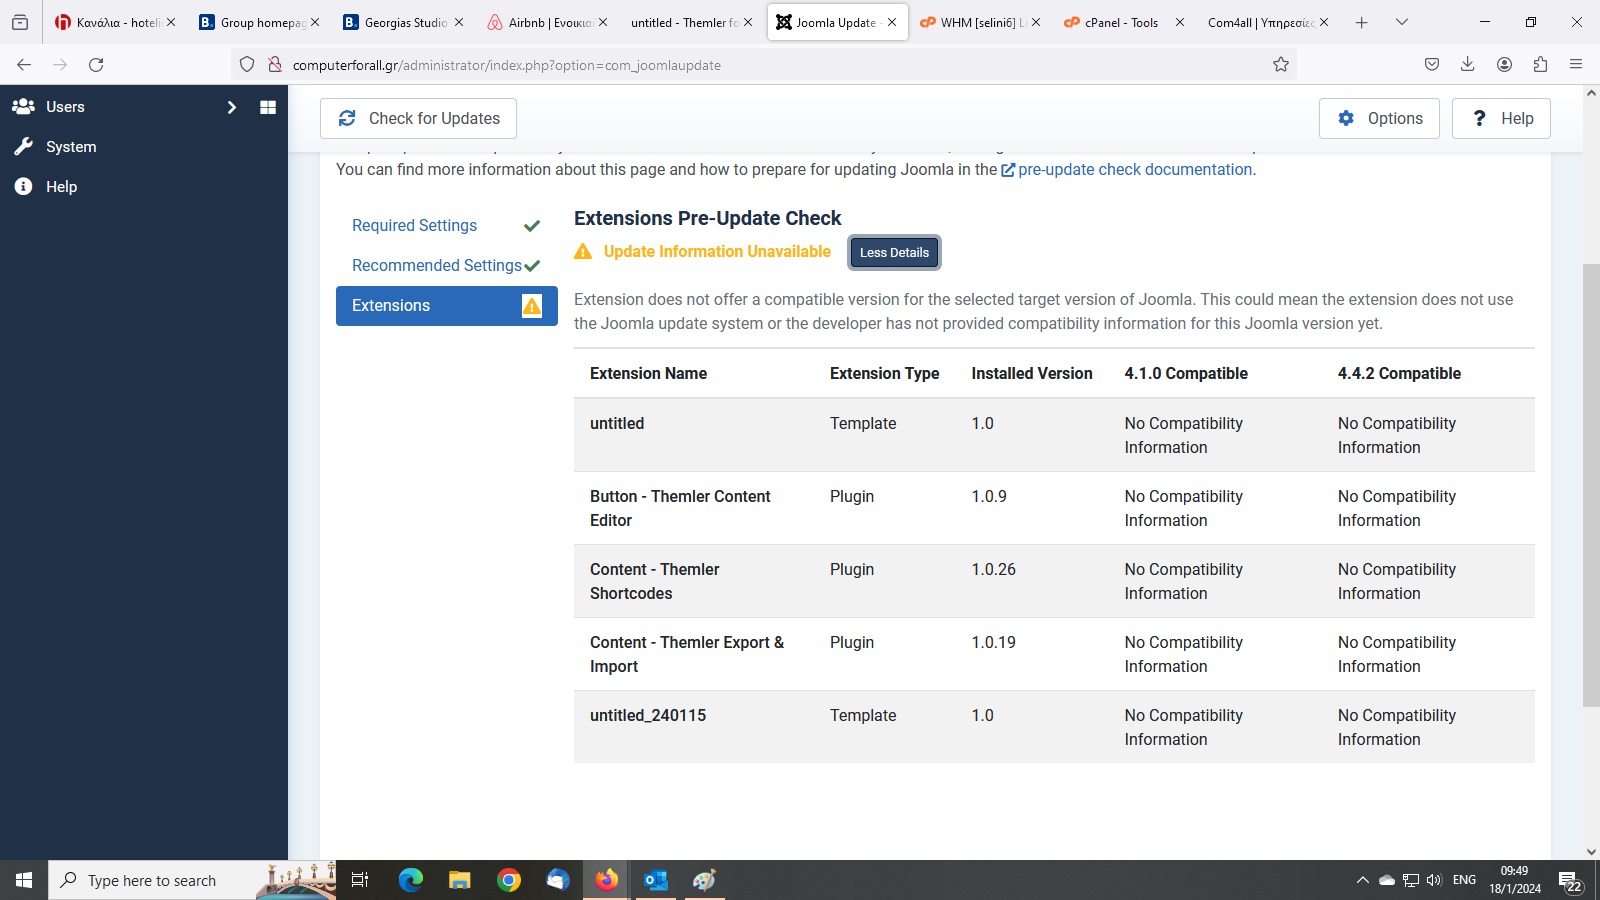Viewport: 1600px width, 900px height.
Task: Open Outlook from the taskbar
Action: (x=656, y=880)
